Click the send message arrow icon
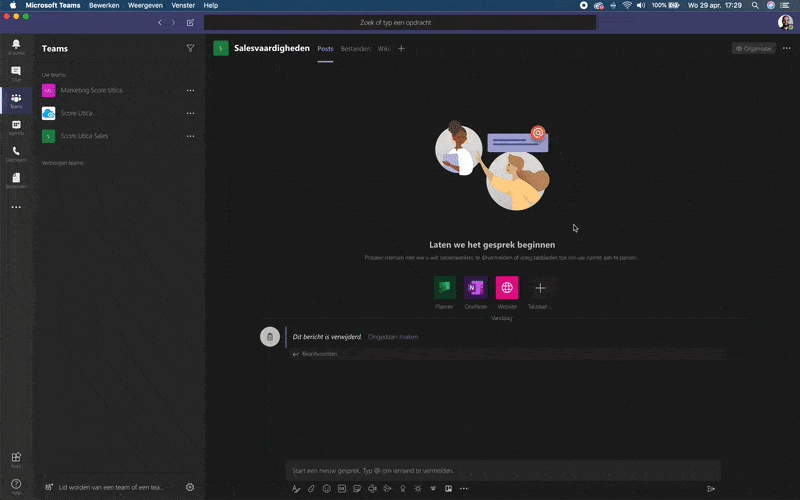This screenshot has width=800, height=500. click(711, 489)
